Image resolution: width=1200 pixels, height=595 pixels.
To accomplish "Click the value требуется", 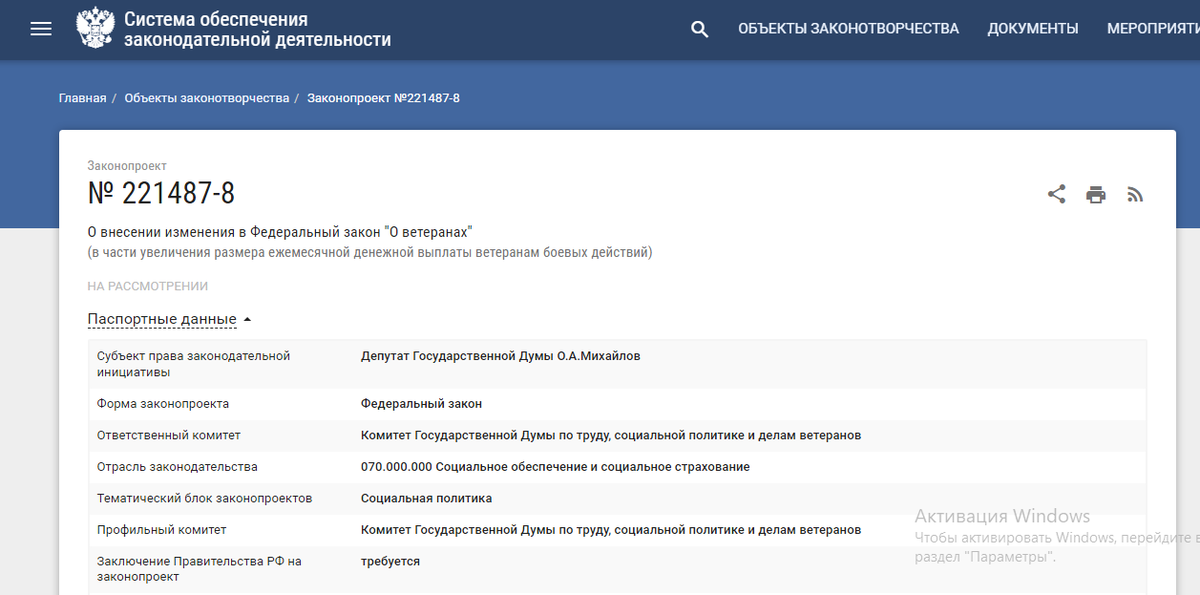I will pyautogui.click(x=390, y=562).
